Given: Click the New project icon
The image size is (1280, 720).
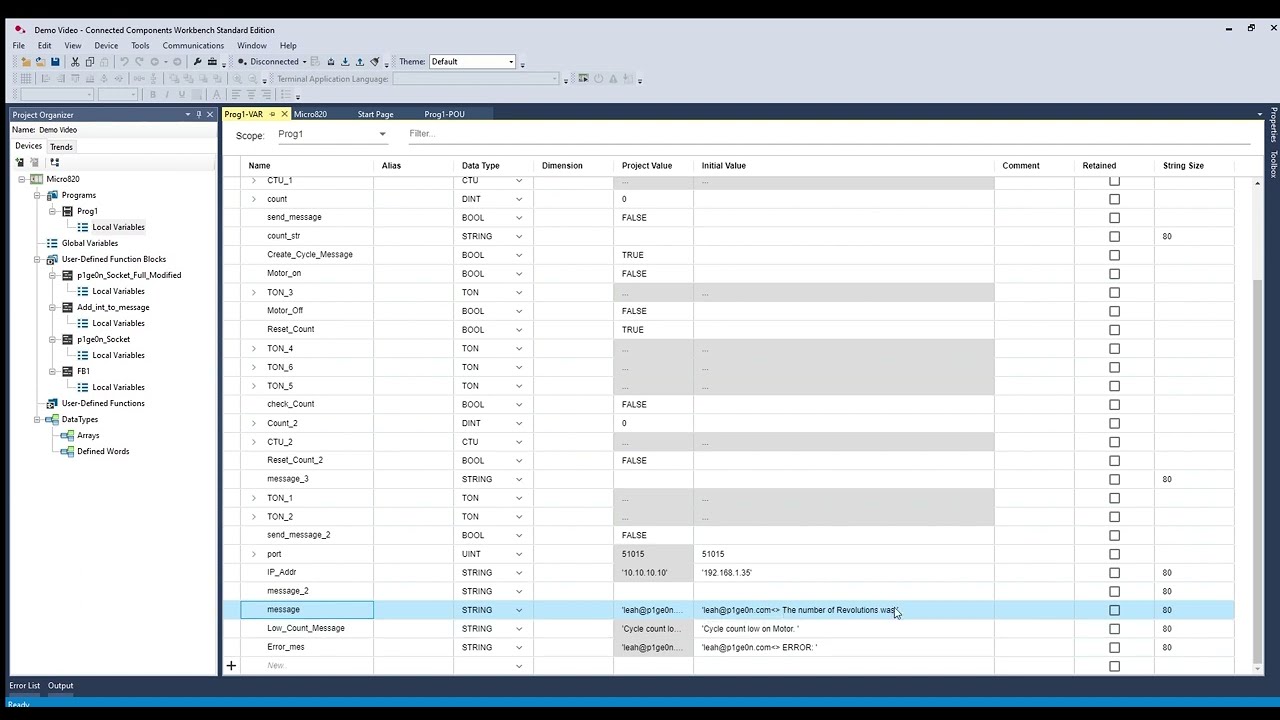Looking at the screenshot, I should pos(26,62).
